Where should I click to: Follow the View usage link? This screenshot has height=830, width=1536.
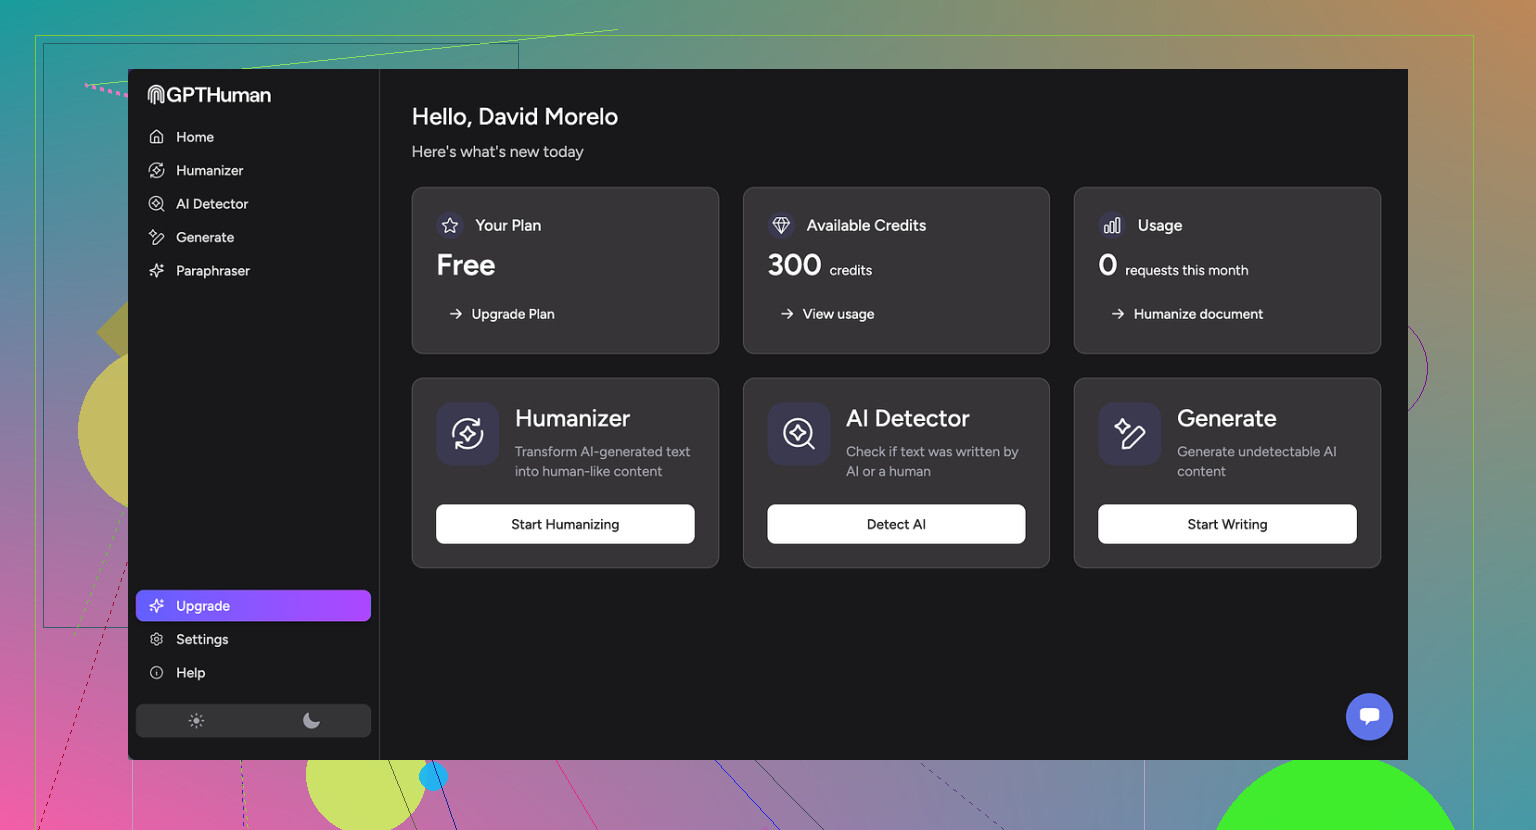(837, 314)
